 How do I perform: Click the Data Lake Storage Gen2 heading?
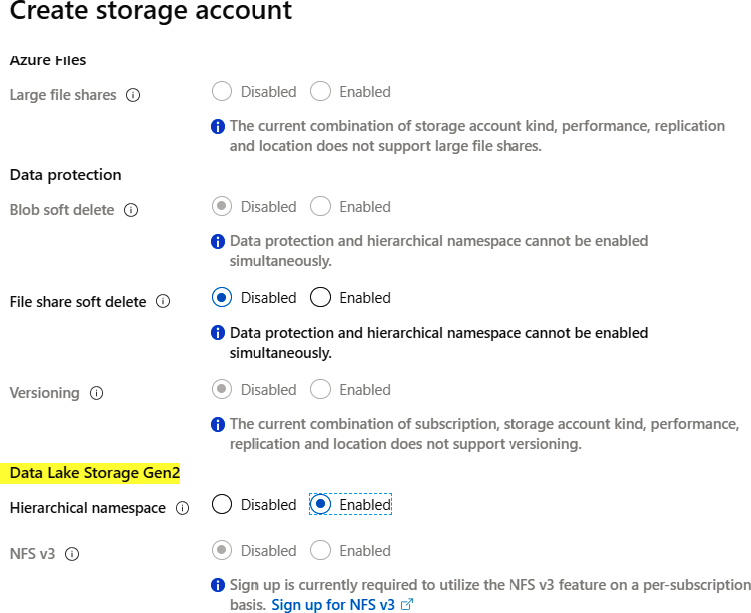tap(95, 472)
